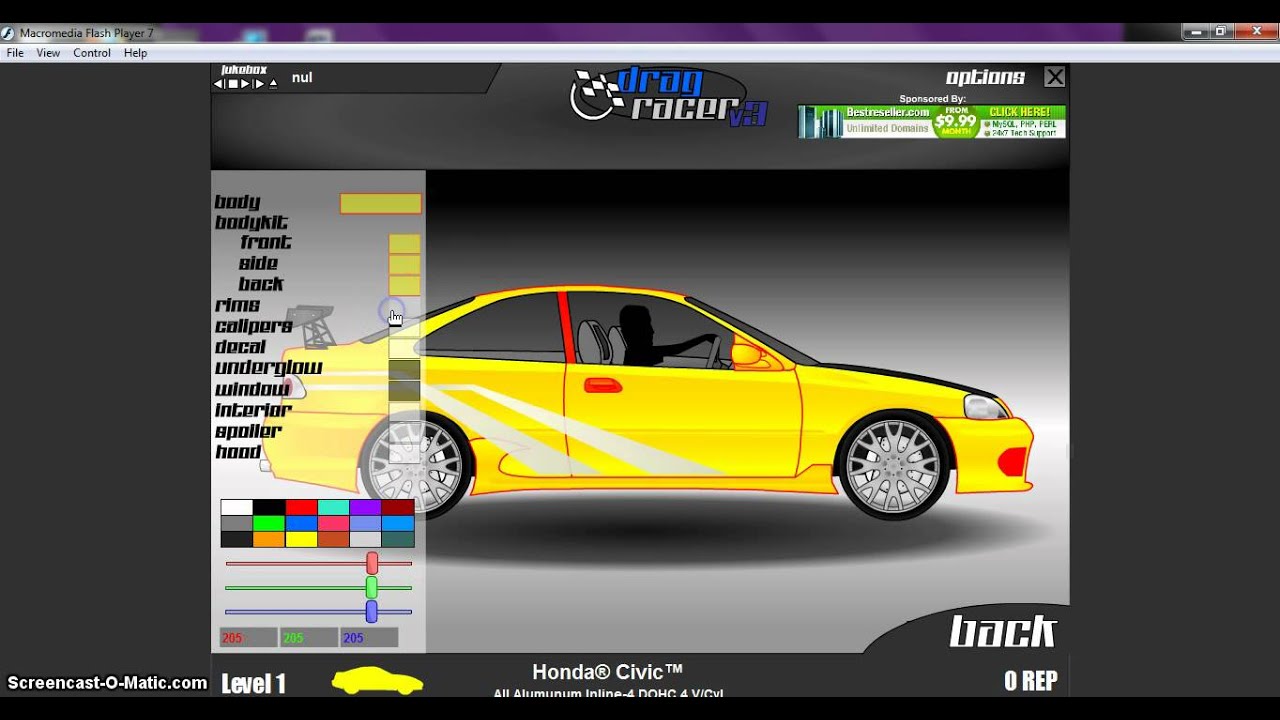Select the bodykit back color swatch
This screenshot has width=1280, height=720.
404,286
